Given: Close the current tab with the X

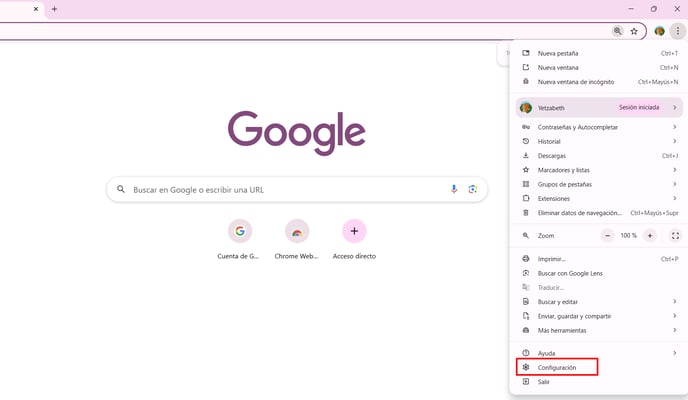Looking at the screenshot, I should (36, 9).
